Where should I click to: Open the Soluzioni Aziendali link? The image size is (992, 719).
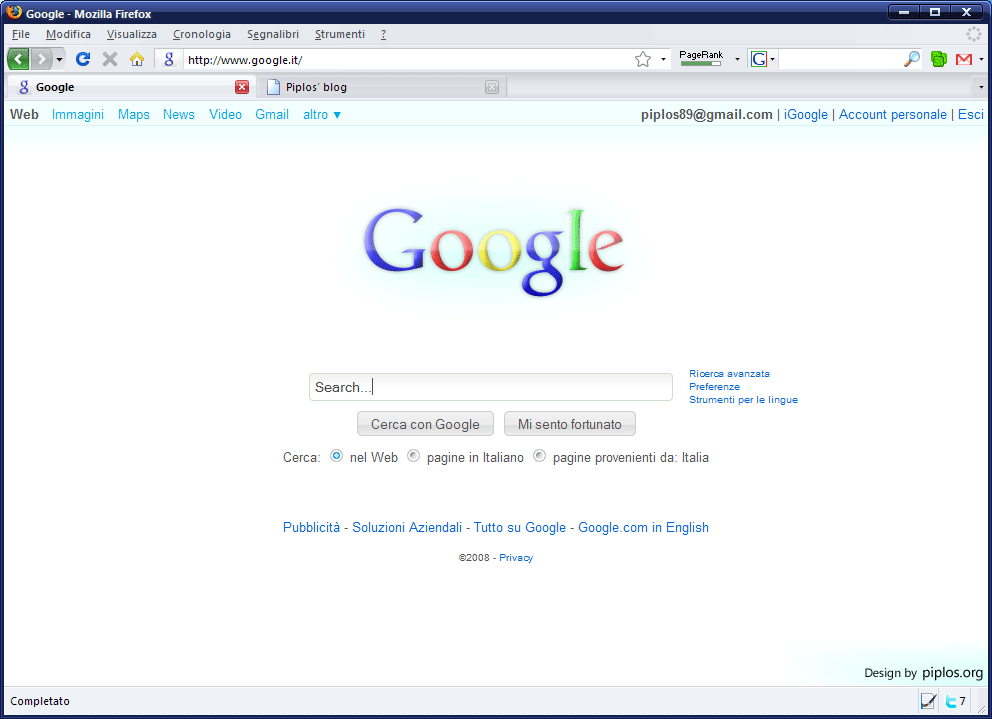[x=407, y=527]
